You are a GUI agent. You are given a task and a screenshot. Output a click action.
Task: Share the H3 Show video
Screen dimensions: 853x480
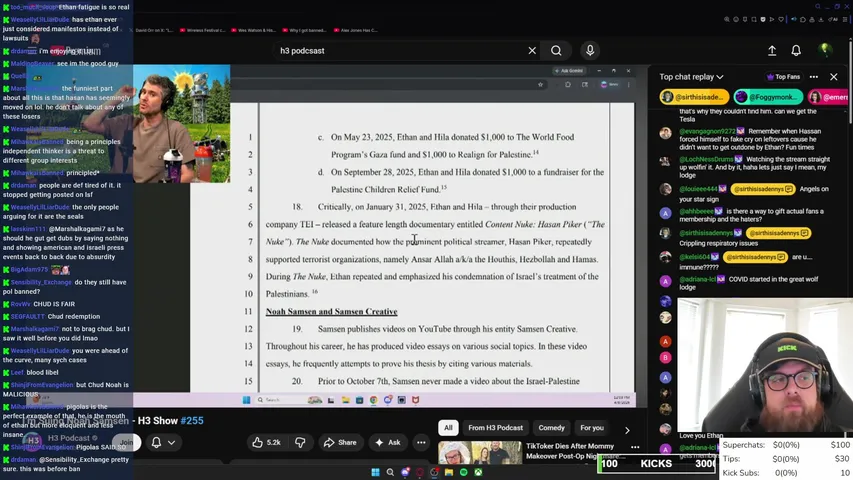340,442
